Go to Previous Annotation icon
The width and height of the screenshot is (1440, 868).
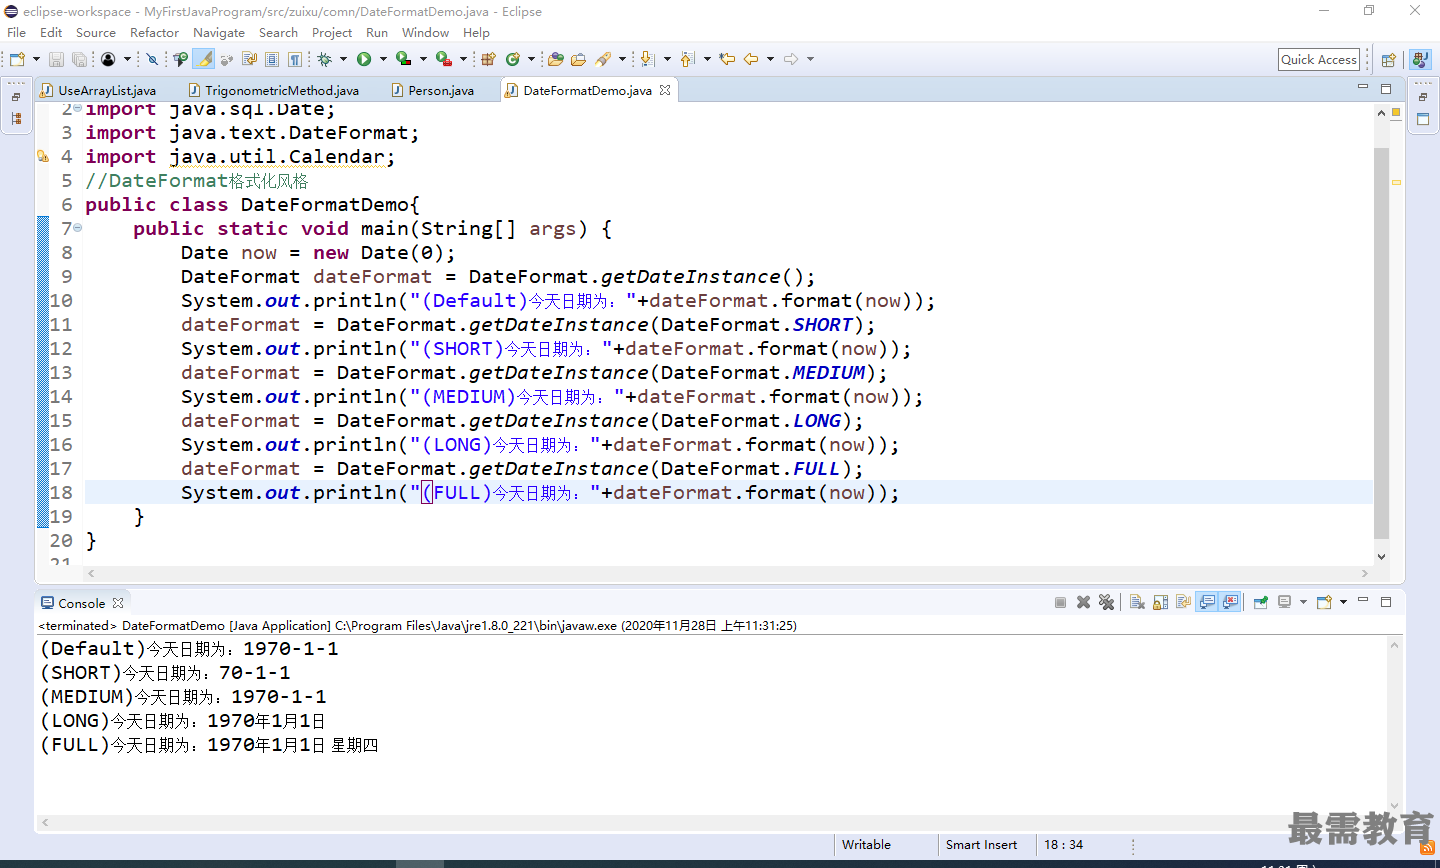coord(687,59)
